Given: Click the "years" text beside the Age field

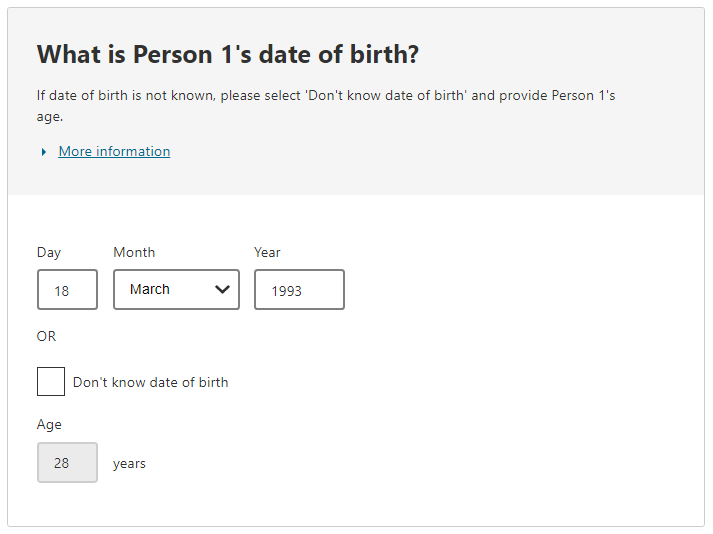Looking at the screenshot, I should tap(129, 464).
